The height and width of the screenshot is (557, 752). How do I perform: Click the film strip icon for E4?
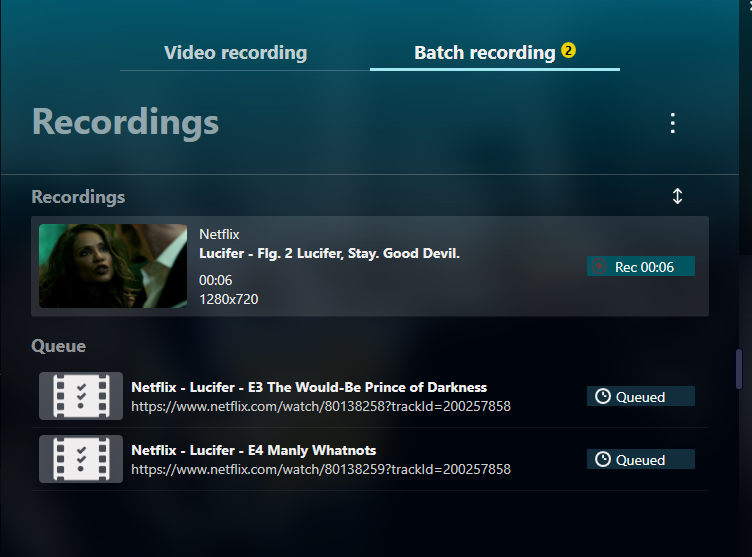[81, 459]
